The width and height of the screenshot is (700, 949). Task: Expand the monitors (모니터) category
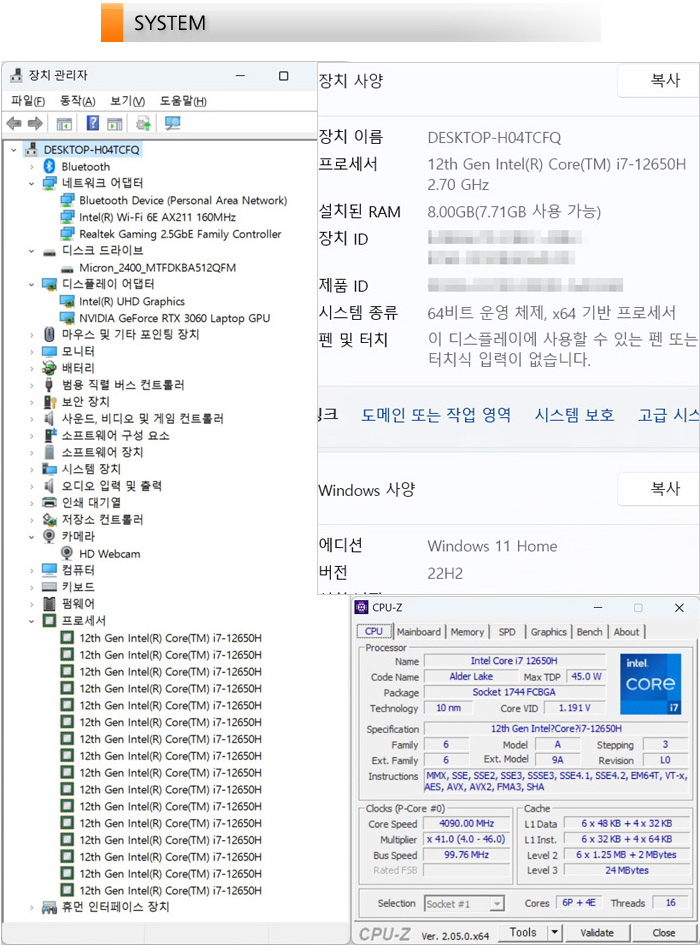[31, 351]
